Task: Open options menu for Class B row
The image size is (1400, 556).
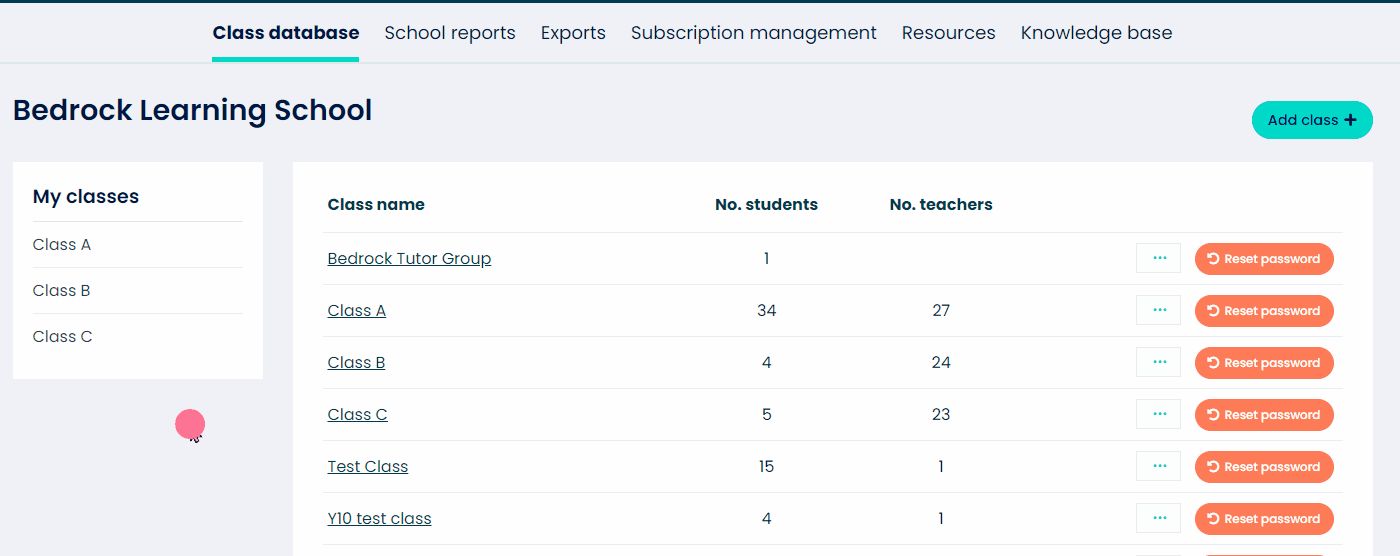Action: click(1158, 362)
